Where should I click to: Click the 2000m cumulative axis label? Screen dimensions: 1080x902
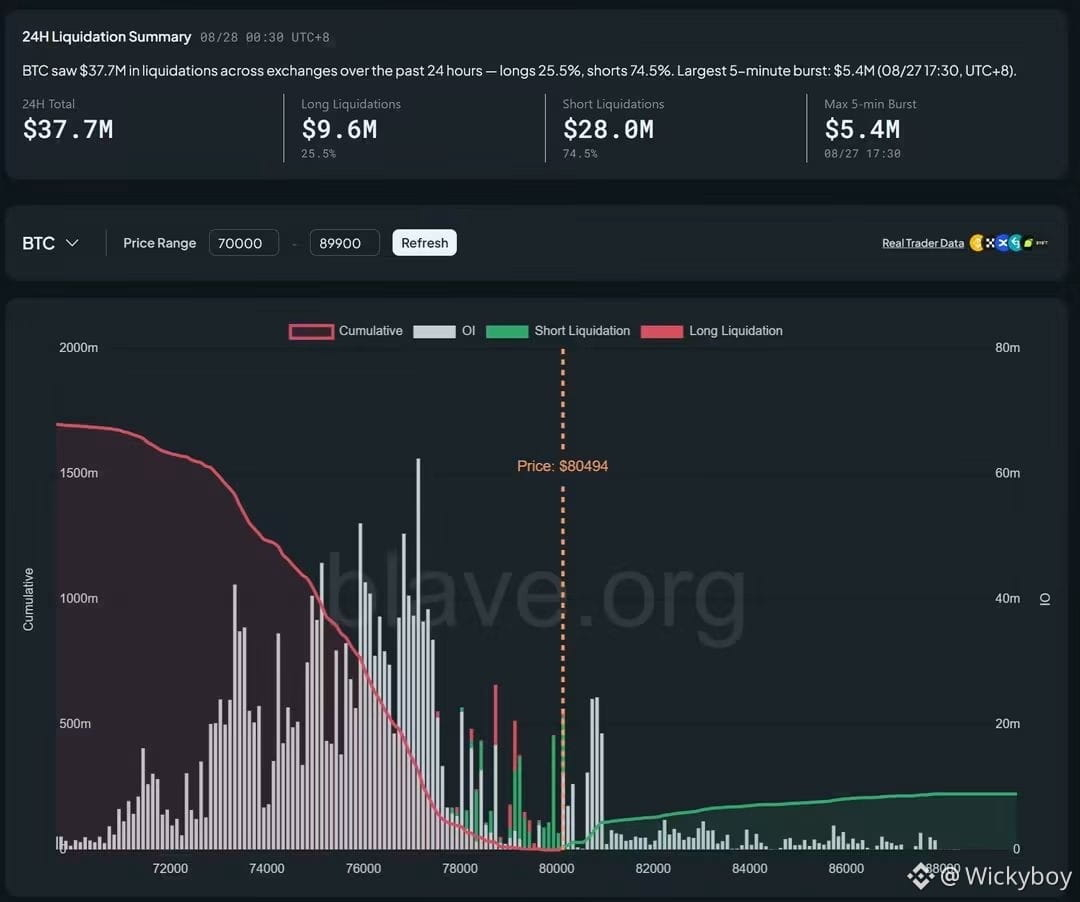[x=79, y=348]
